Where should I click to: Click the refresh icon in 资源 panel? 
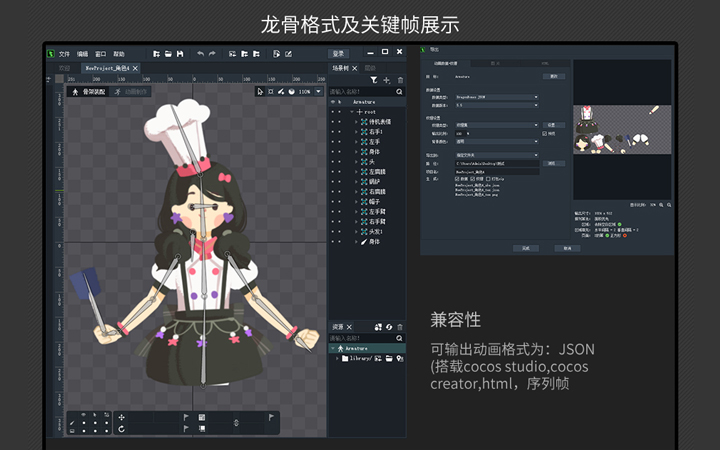tap(389, 327)
